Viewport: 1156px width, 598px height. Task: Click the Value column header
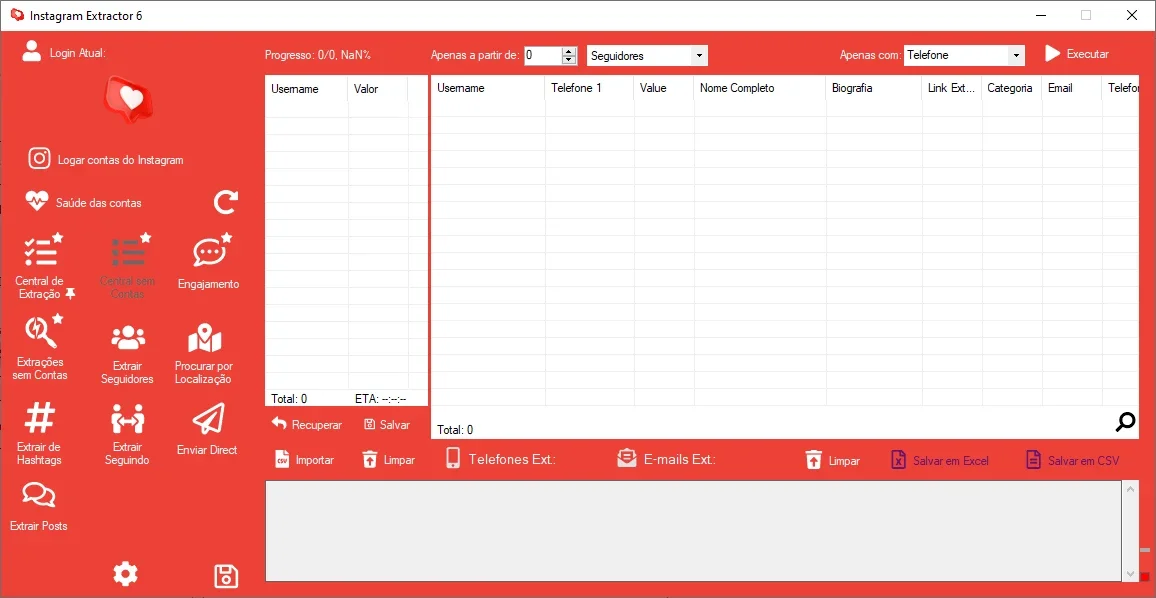click(x=664, y=88)
